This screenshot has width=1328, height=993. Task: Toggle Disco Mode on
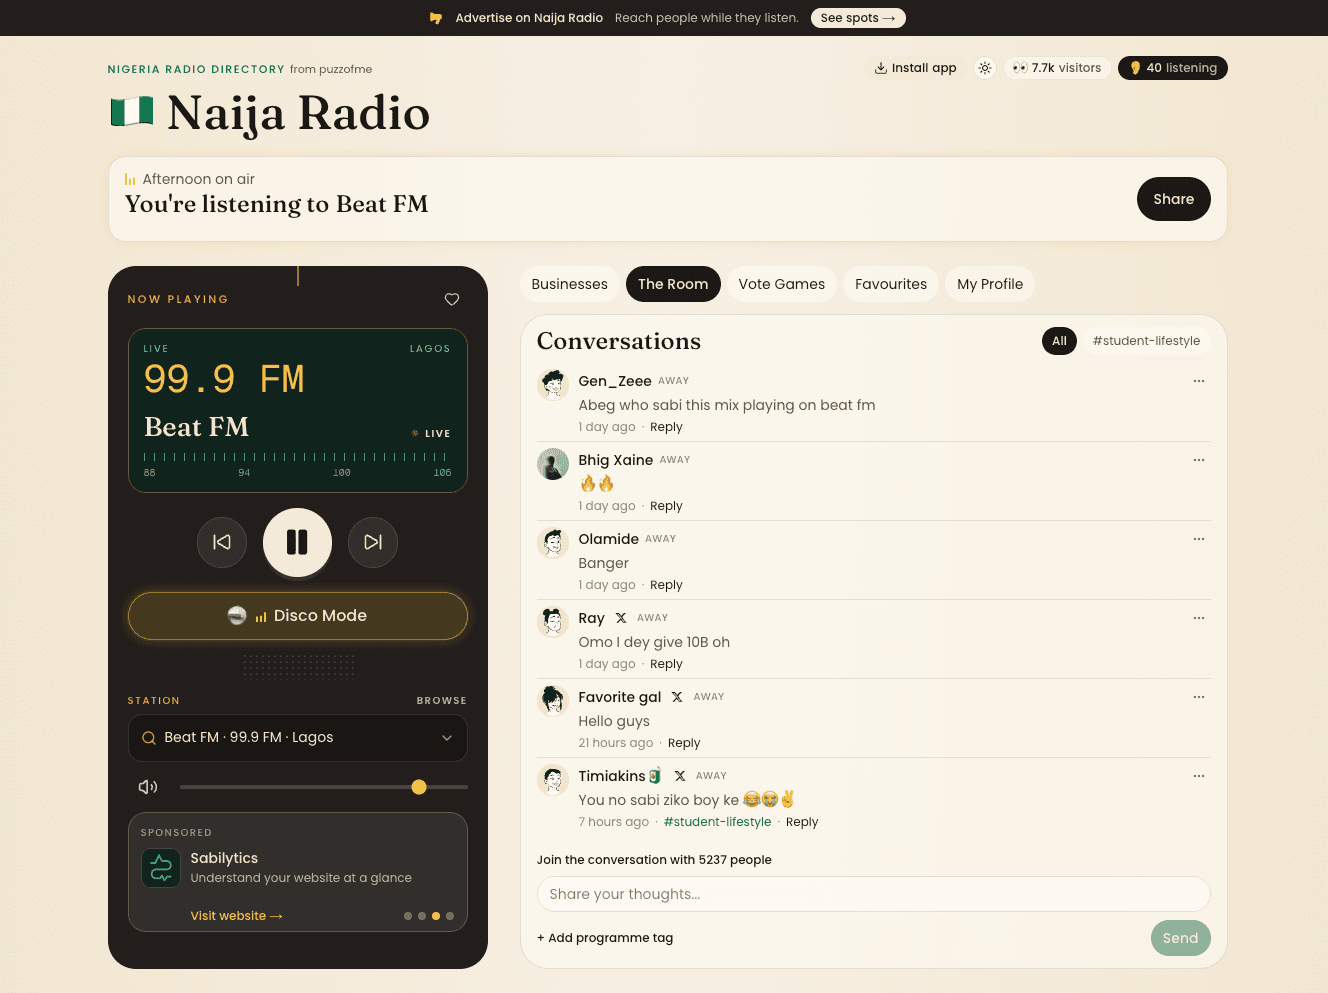(298, 616)
